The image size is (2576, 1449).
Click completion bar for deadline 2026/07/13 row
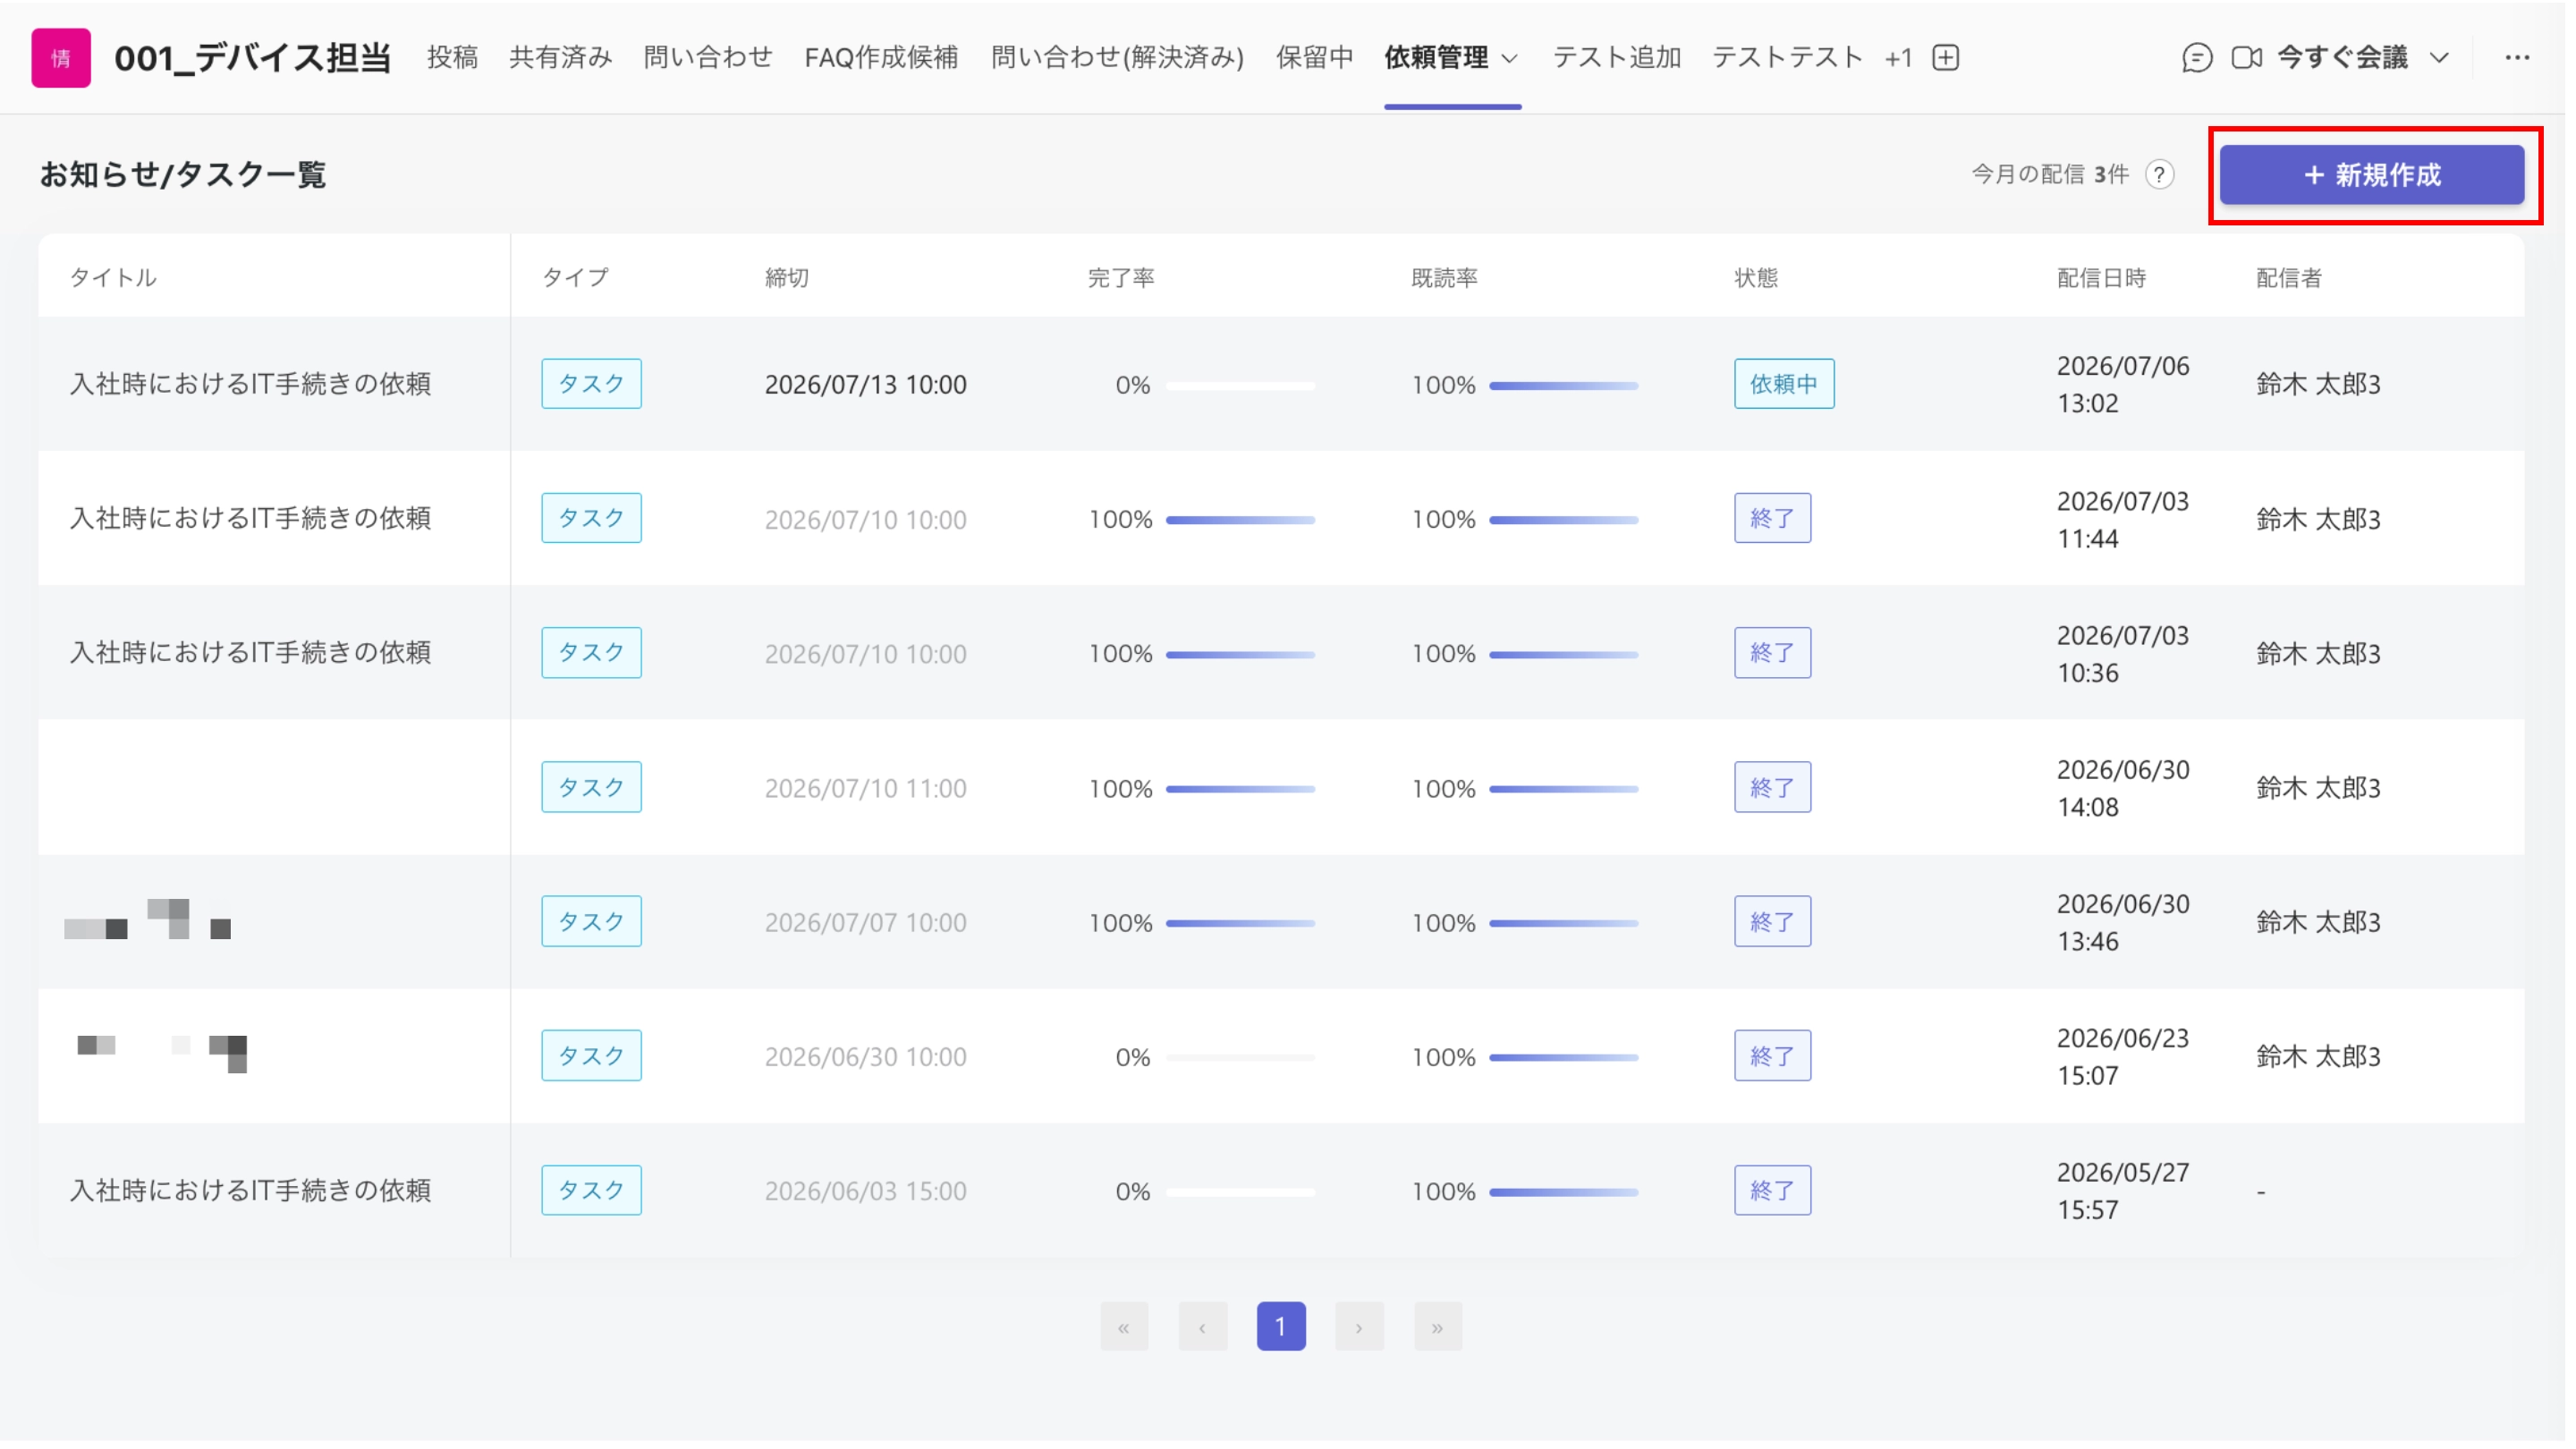pos(1240,386)
